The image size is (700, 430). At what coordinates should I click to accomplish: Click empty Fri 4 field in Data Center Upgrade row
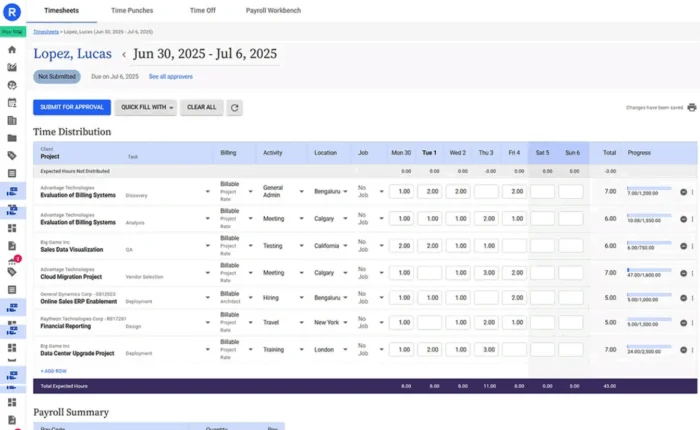(514, 350)
